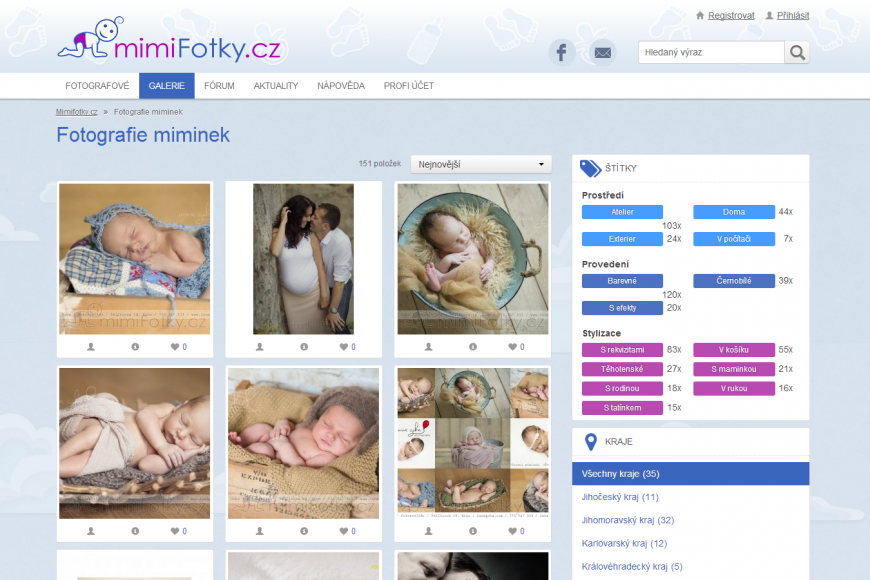Open the Fotografové menu item
870x580 pixels.
click(97, 86)
